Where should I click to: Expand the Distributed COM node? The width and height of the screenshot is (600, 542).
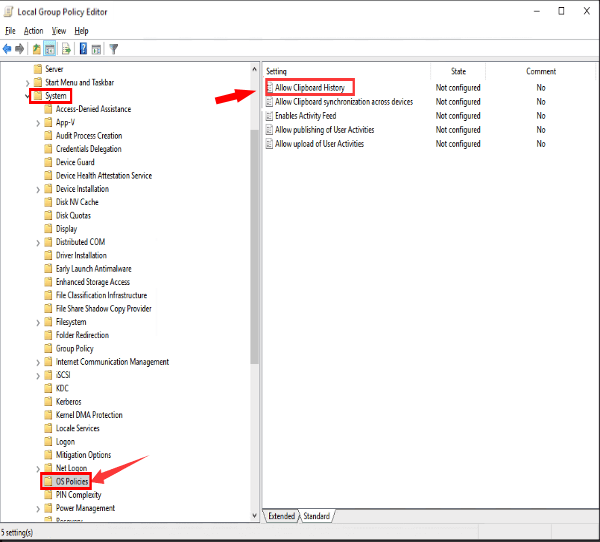[x=38, y=243]
